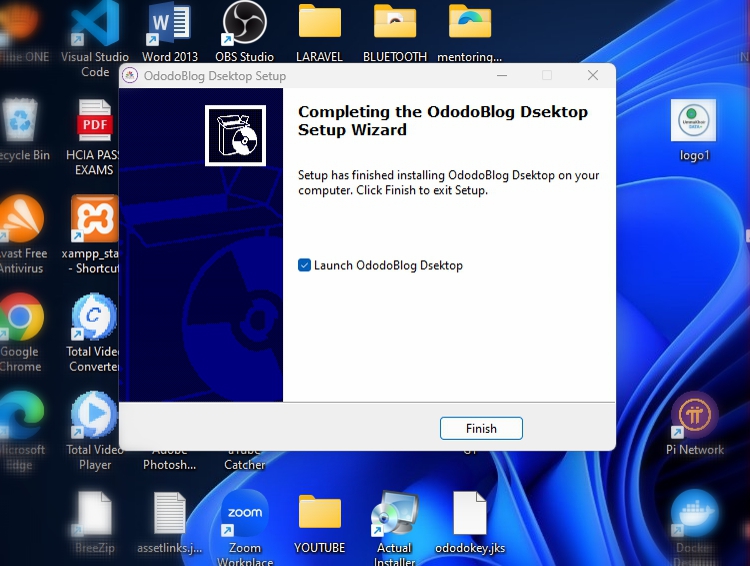Launch OBS Studio from desktop
This screenshot has height=566, width=750.
click(244, 27)
